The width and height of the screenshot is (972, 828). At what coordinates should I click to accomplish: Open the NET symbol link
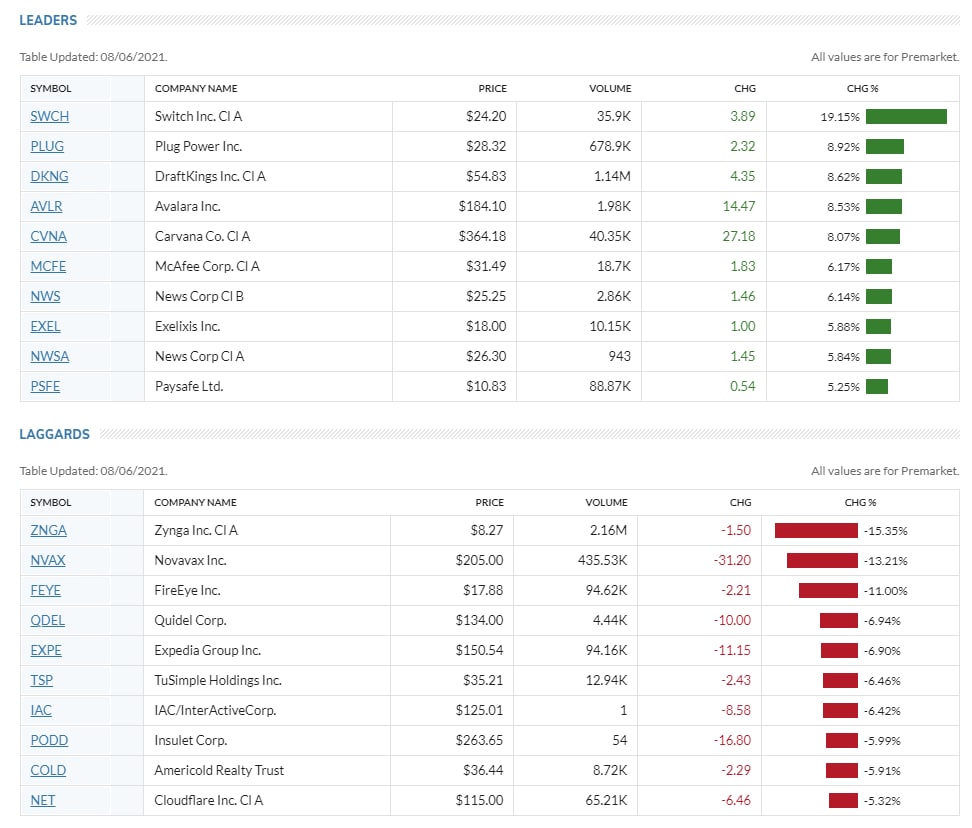tap(43, 801)
